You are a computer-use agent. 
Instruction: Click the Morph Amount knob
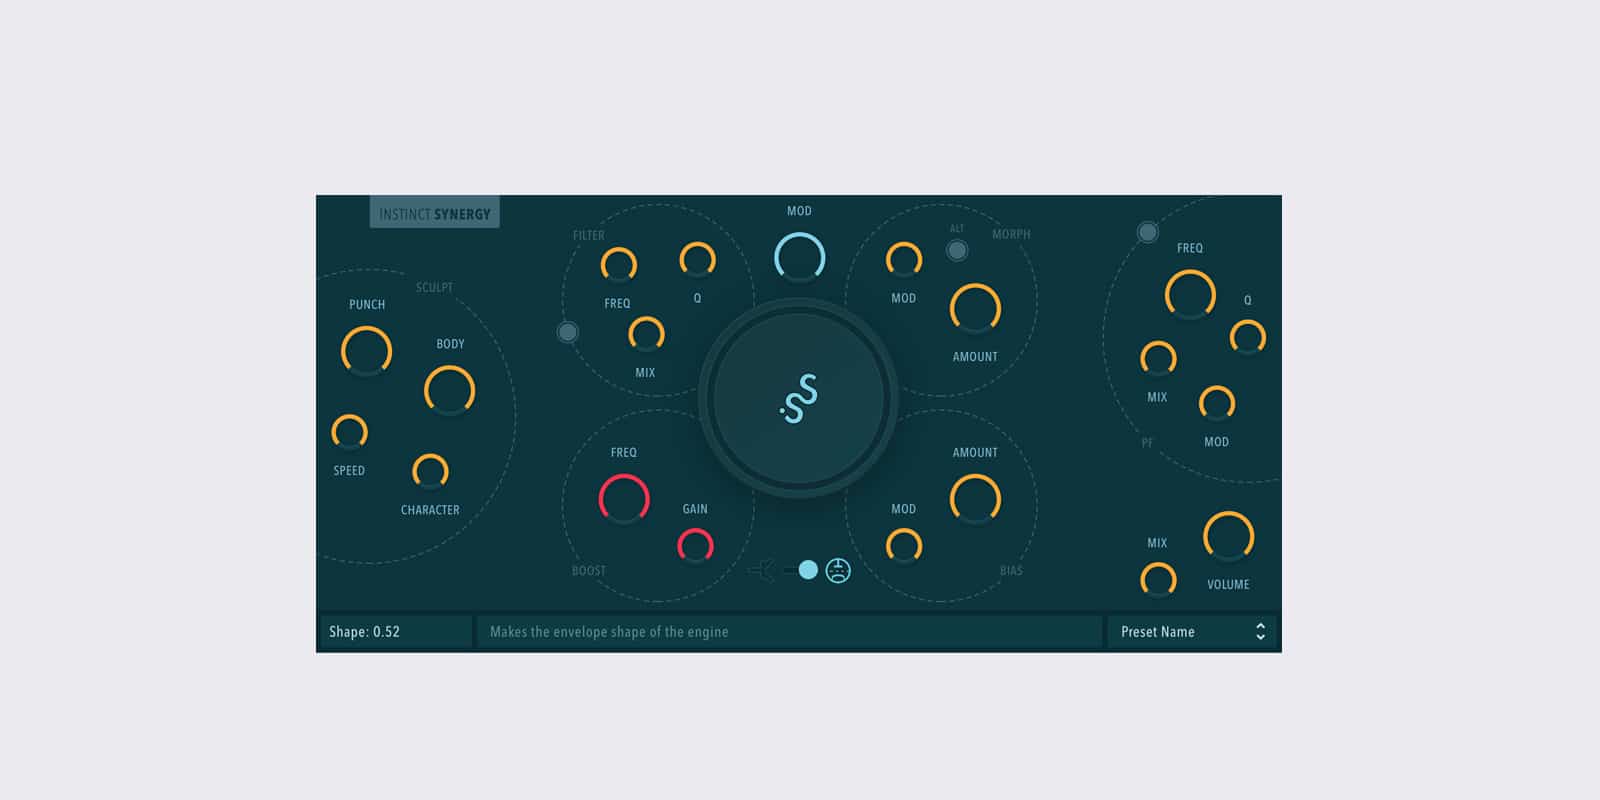pyautogui.click(x=975, y=309)
